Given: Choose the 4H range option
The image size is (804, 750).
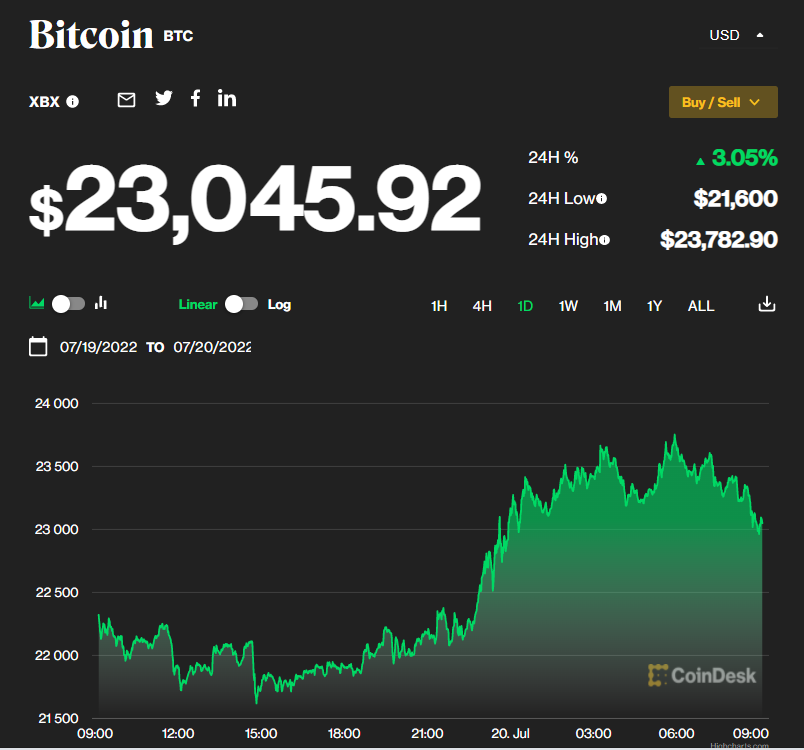Looking at the screenshot, I should [482, 306].
